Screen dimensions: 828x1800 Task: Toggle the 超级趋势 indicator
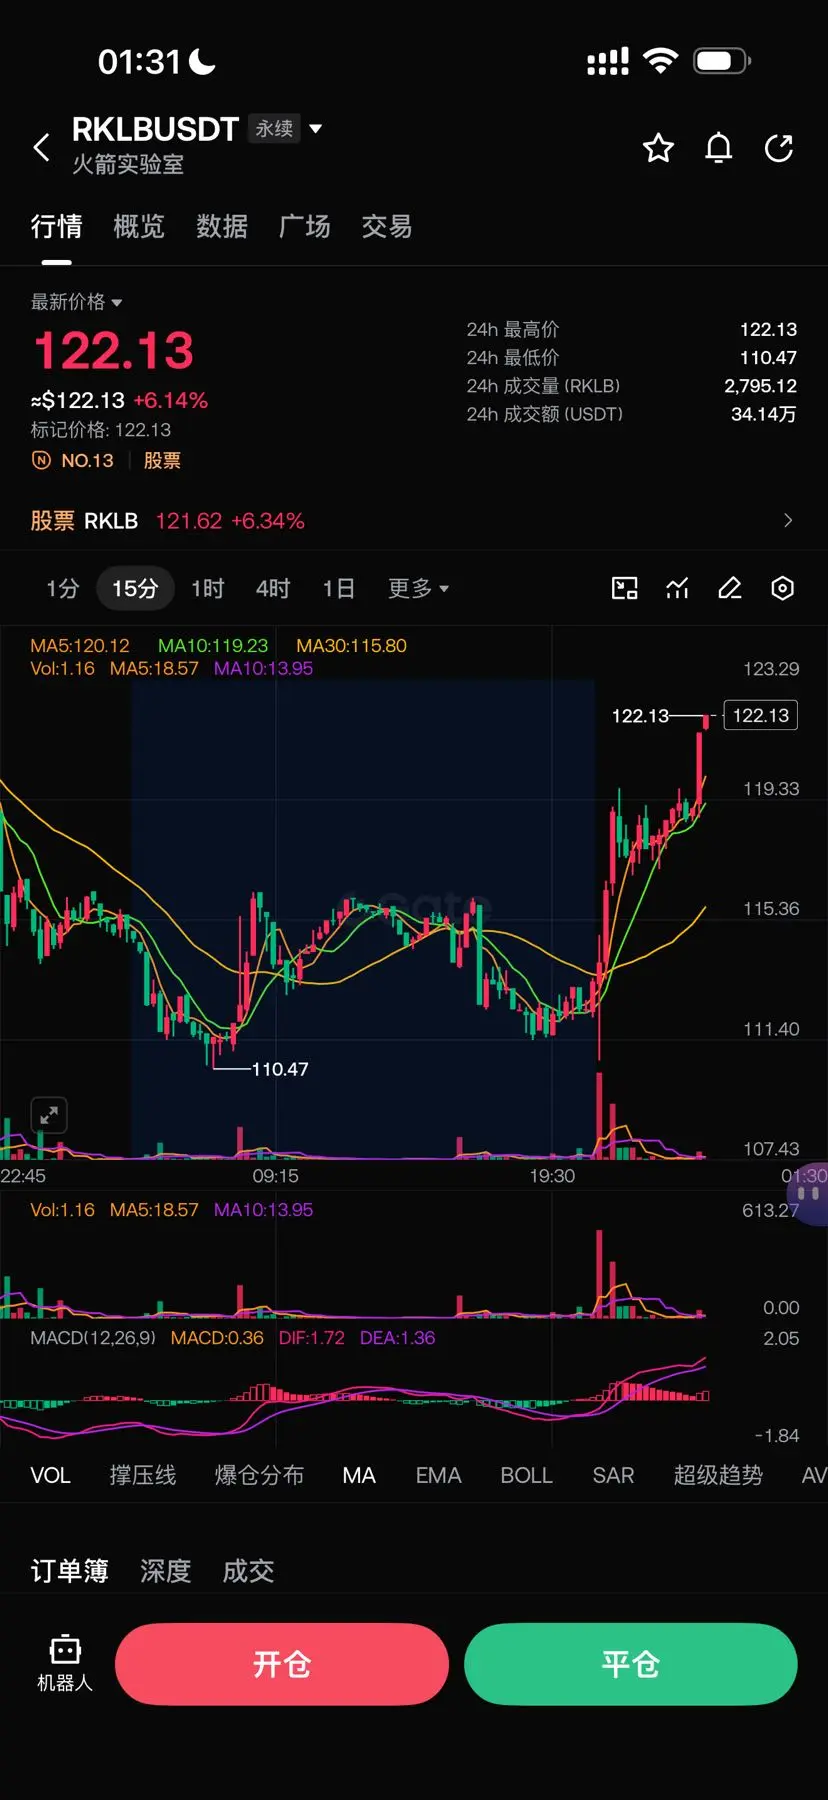click(718, 1475)
